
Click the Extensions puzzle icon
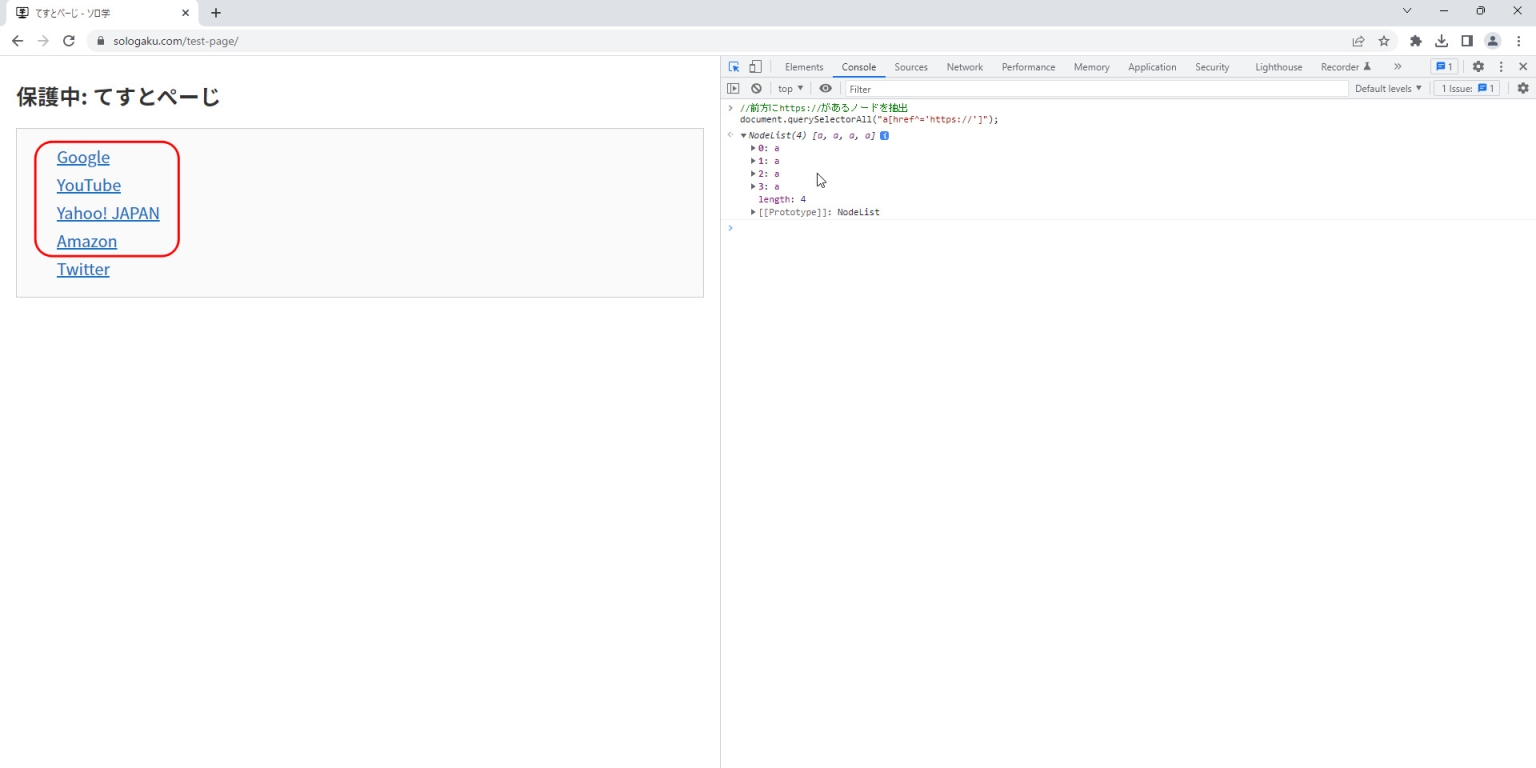click(x=1415, y=41)
